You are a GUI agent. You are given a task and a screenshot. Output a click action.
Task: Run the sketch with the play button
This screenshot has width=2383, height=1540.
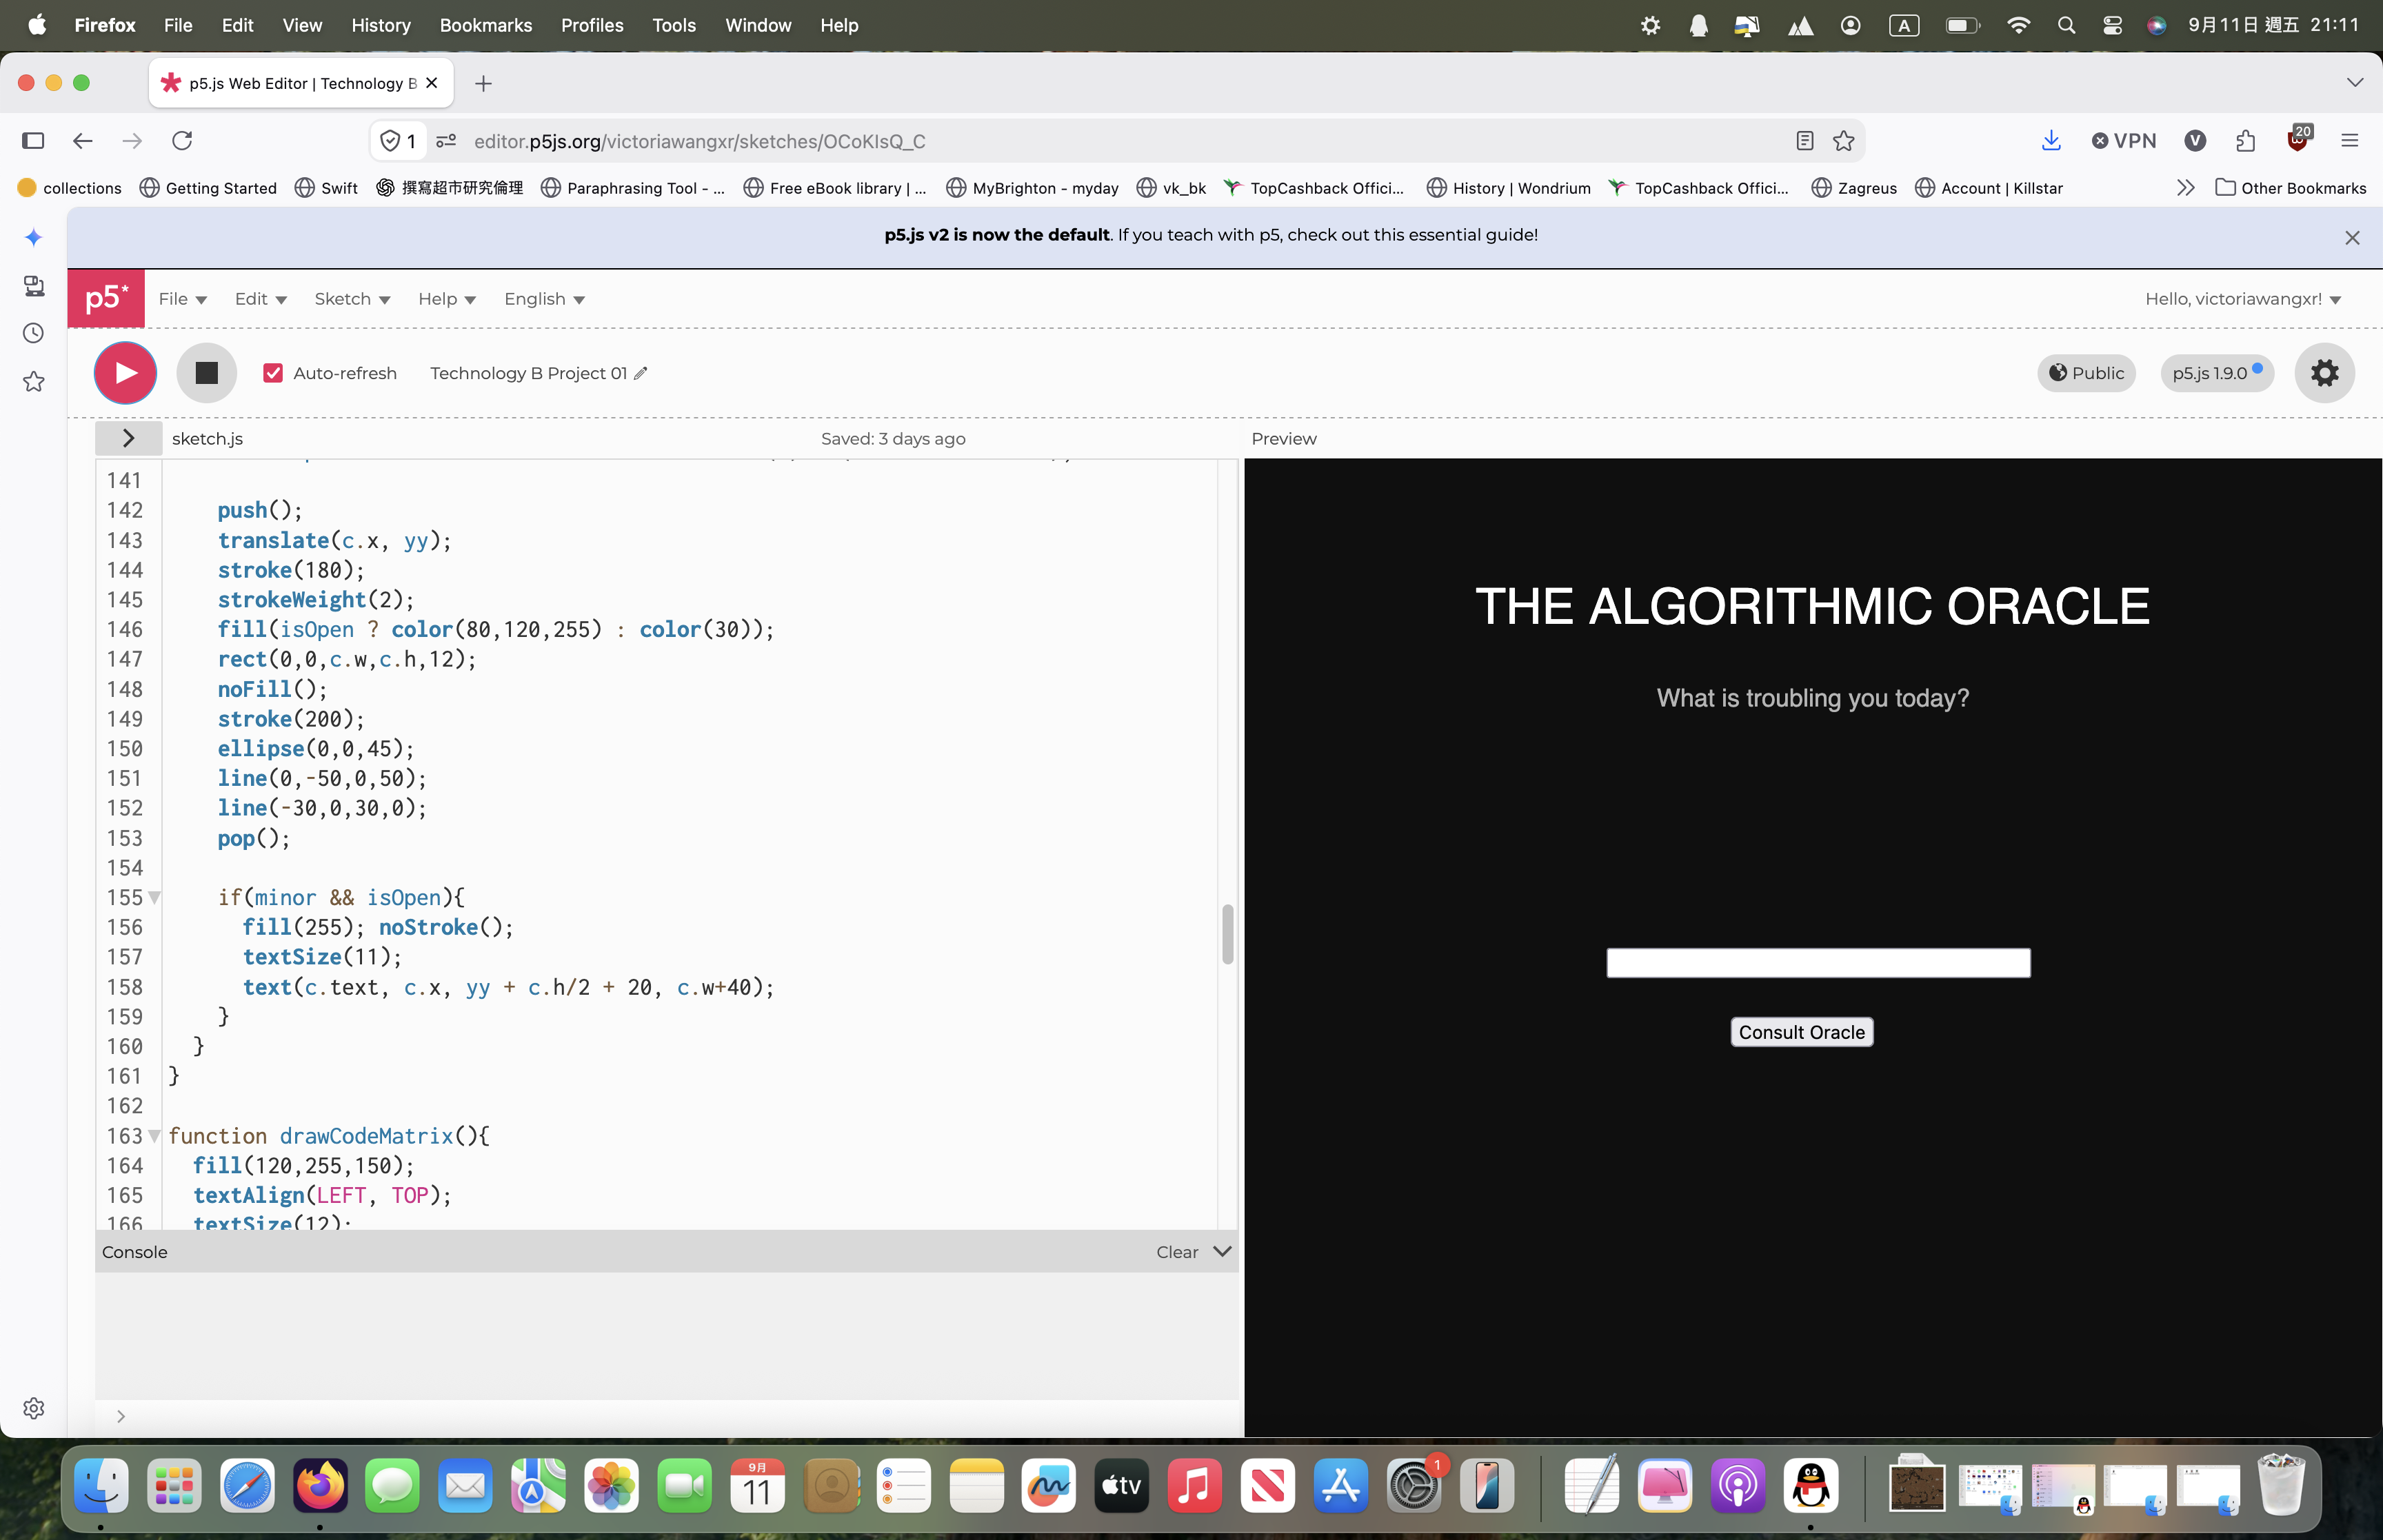pyautogui.click(x=125, y=373)
